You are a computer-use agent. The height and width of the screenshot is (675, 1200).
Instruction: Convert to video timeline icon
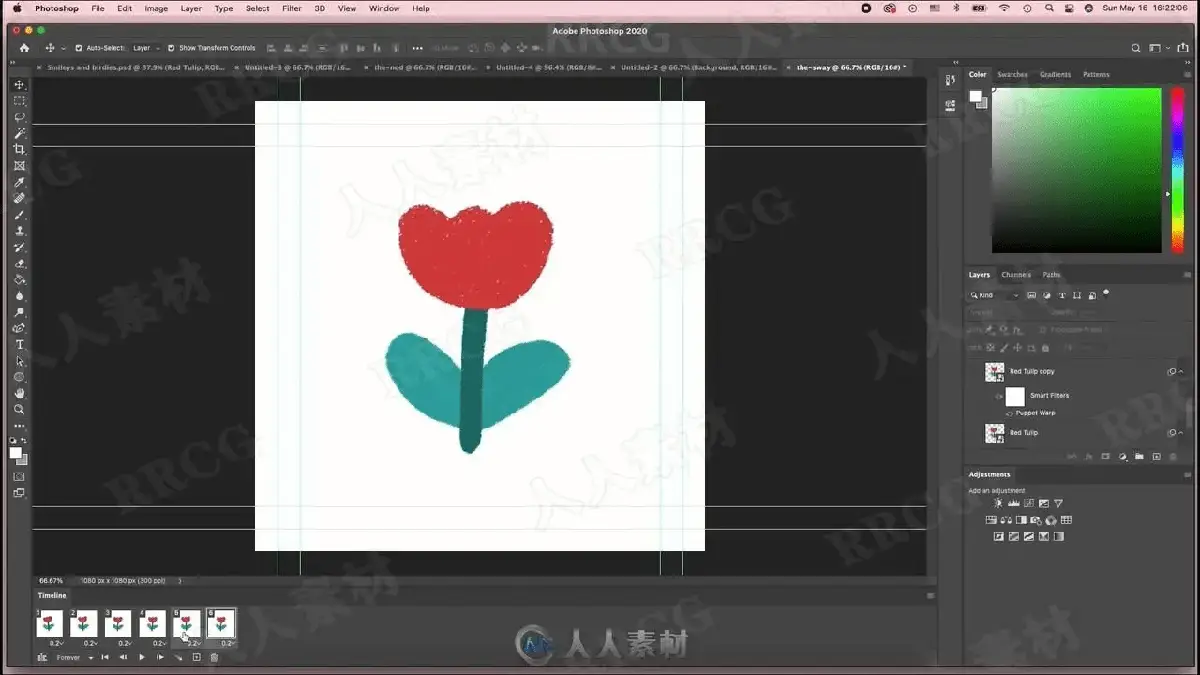pyautogui.click(x=42, y=657)
